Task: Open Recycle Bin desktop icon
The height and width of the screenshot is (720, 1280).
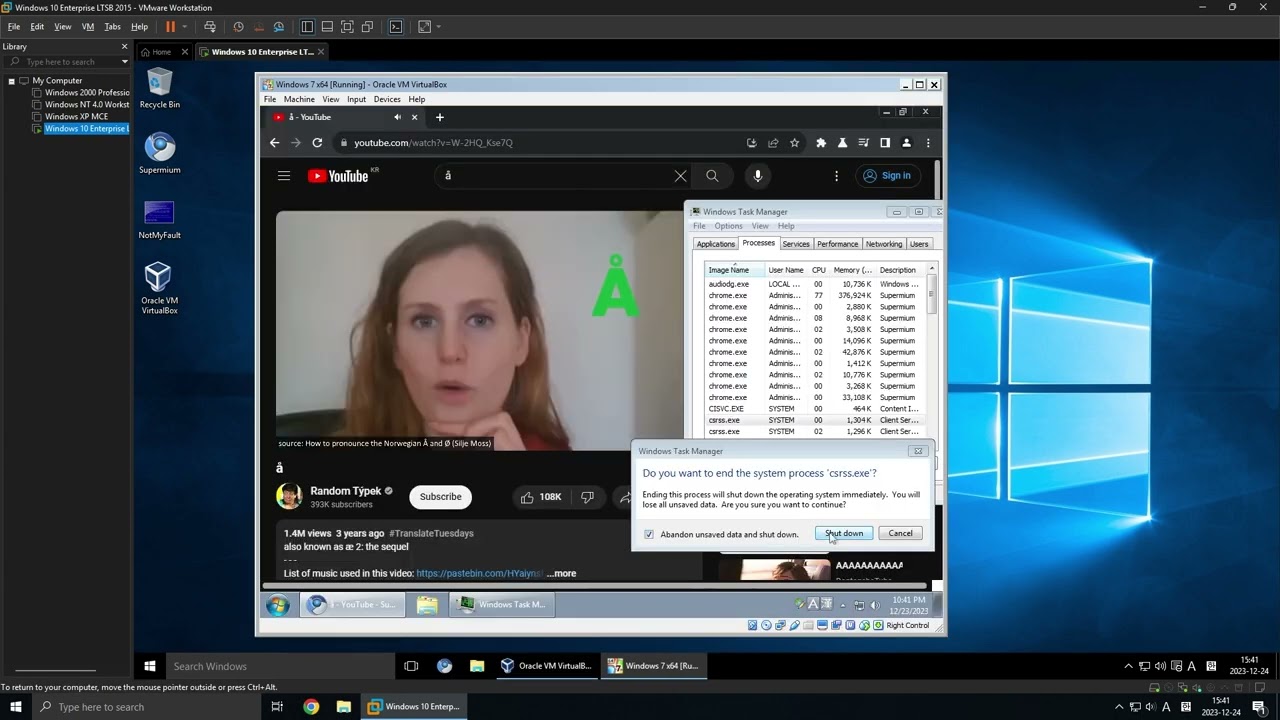Action: click(x=159, y=88)
